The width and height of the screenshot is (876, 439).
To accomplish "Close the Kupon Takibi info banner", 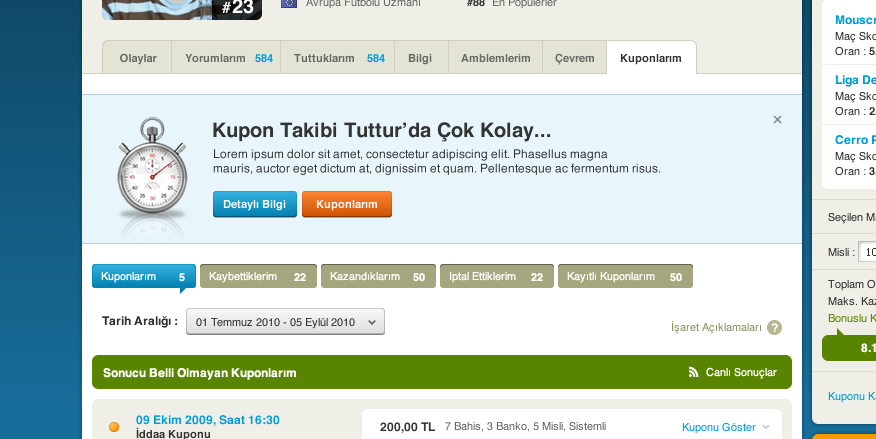I will [777, 120].
